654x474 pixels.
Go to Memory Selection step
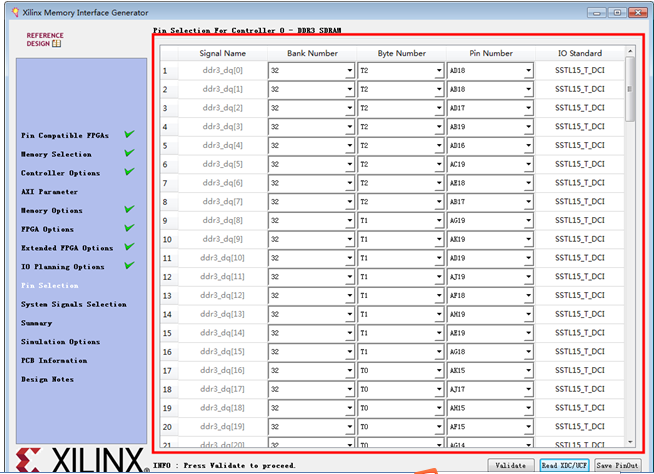[x=56, y=154]
